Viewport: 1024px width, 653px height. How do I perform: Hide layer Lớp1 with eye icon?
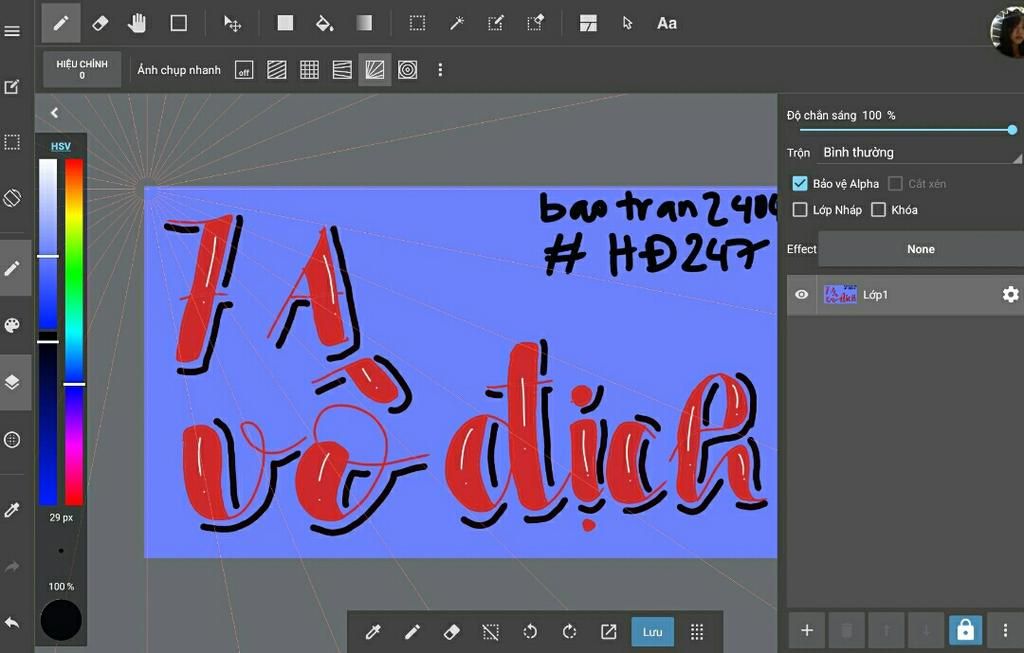pos(801,295)
